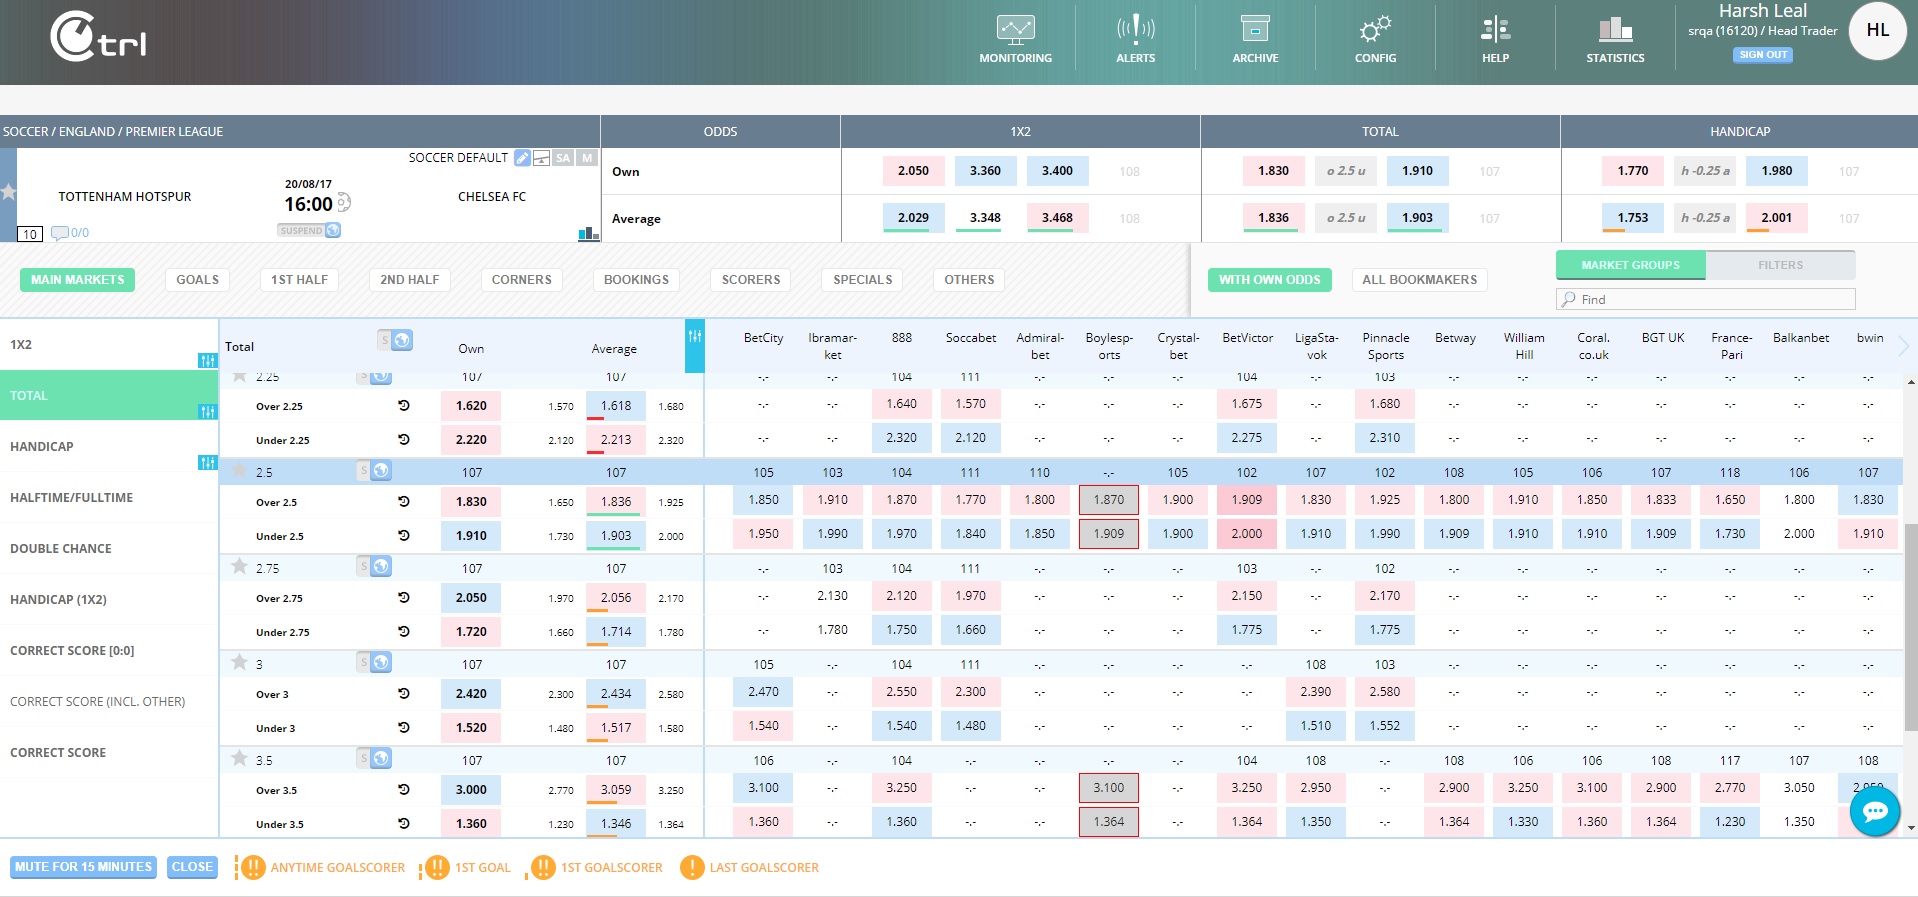Toggle the suspend switch on 2.5 line
Image resolution: width=1918 pixels, height=897 pixels.
375,471
